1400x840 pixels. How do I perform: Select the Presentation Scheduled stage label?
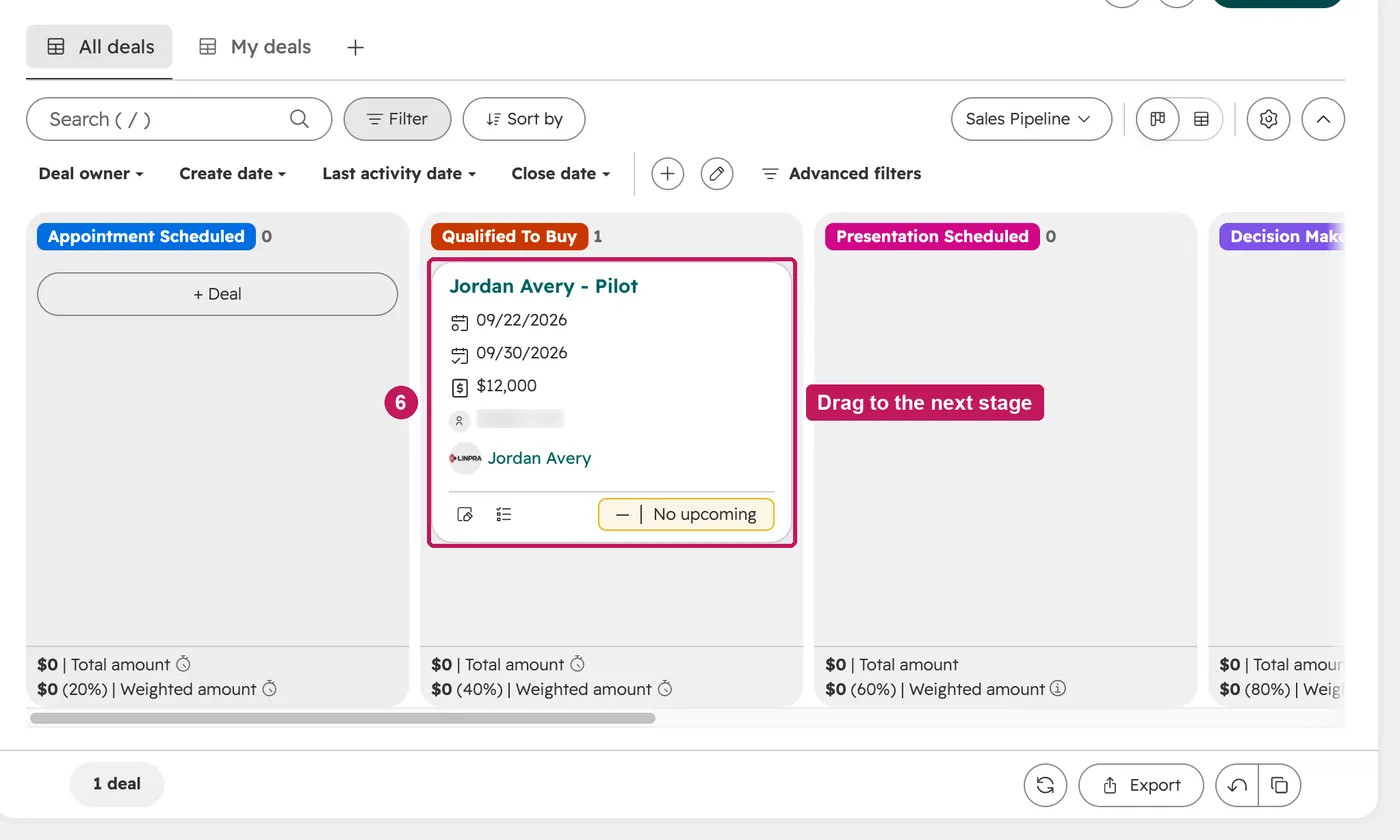(932, 236)
